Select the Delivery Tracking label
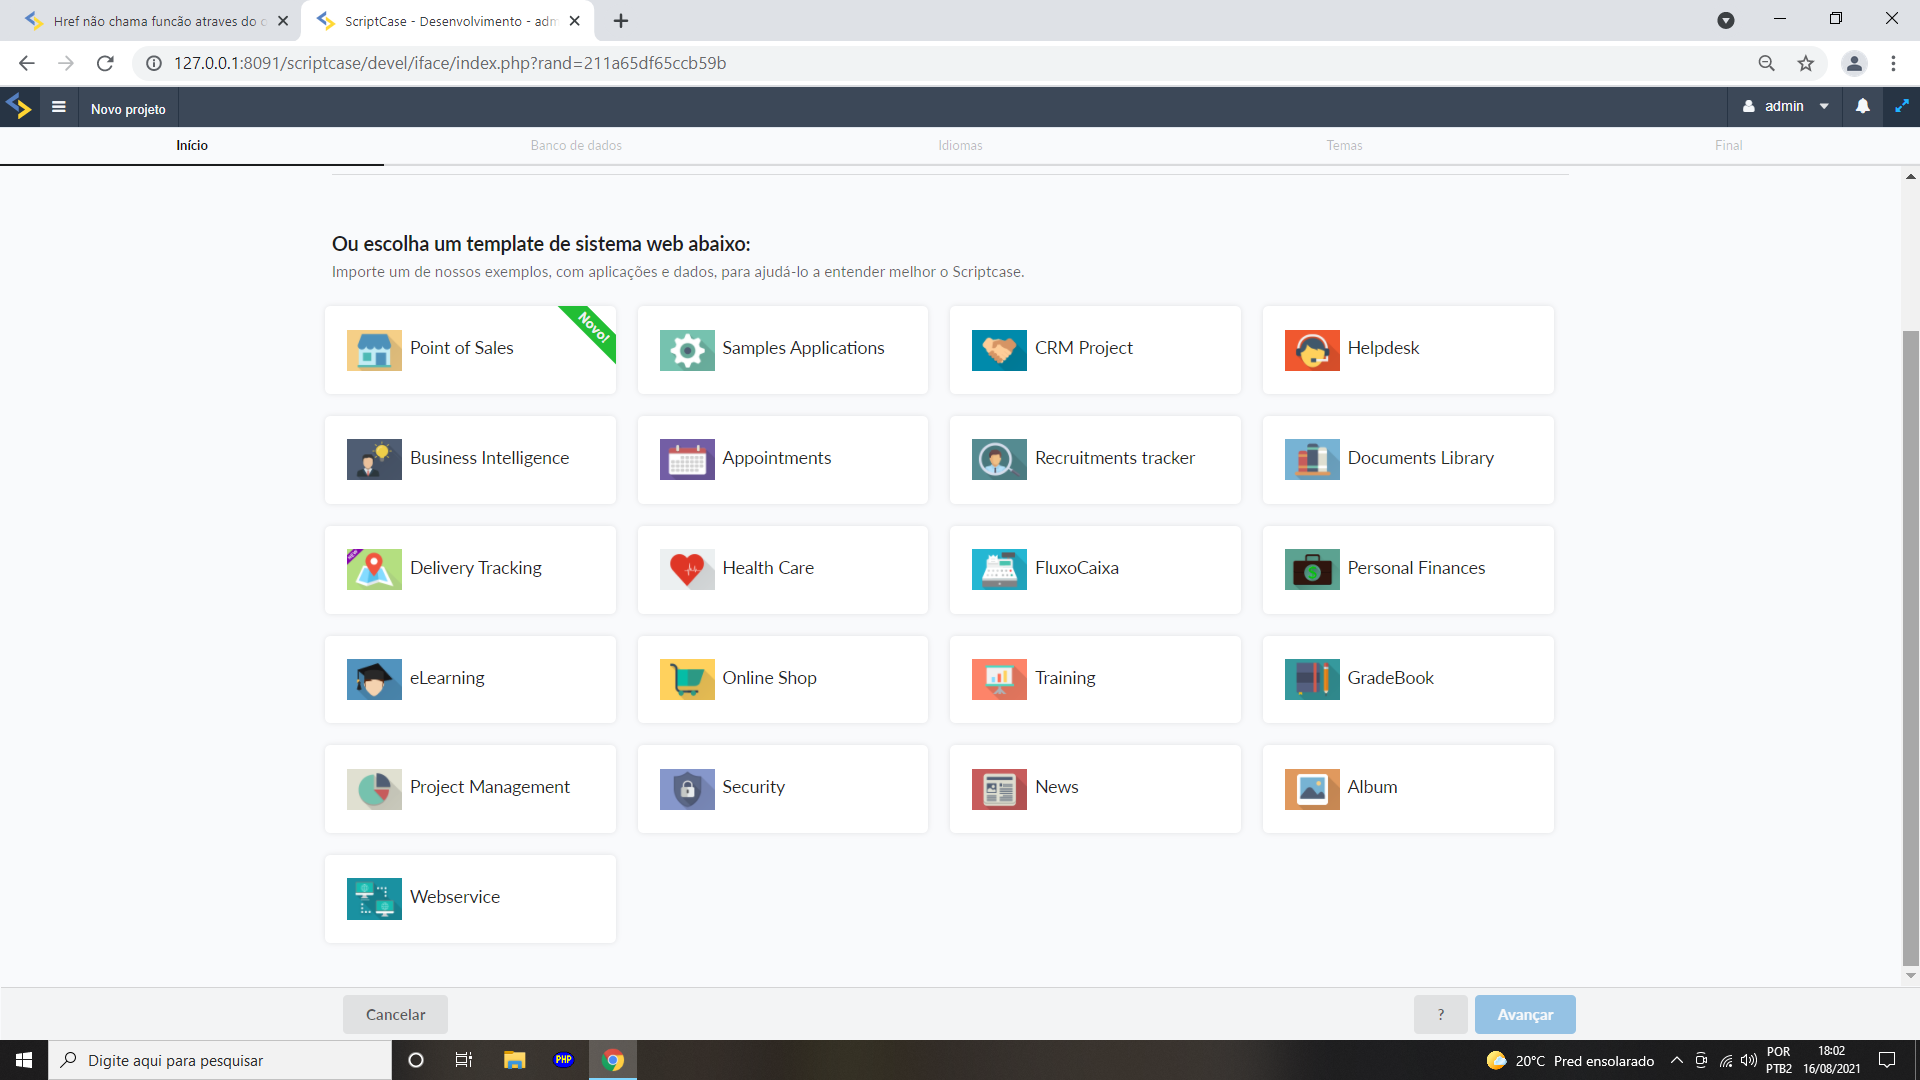 coord(475,568)
